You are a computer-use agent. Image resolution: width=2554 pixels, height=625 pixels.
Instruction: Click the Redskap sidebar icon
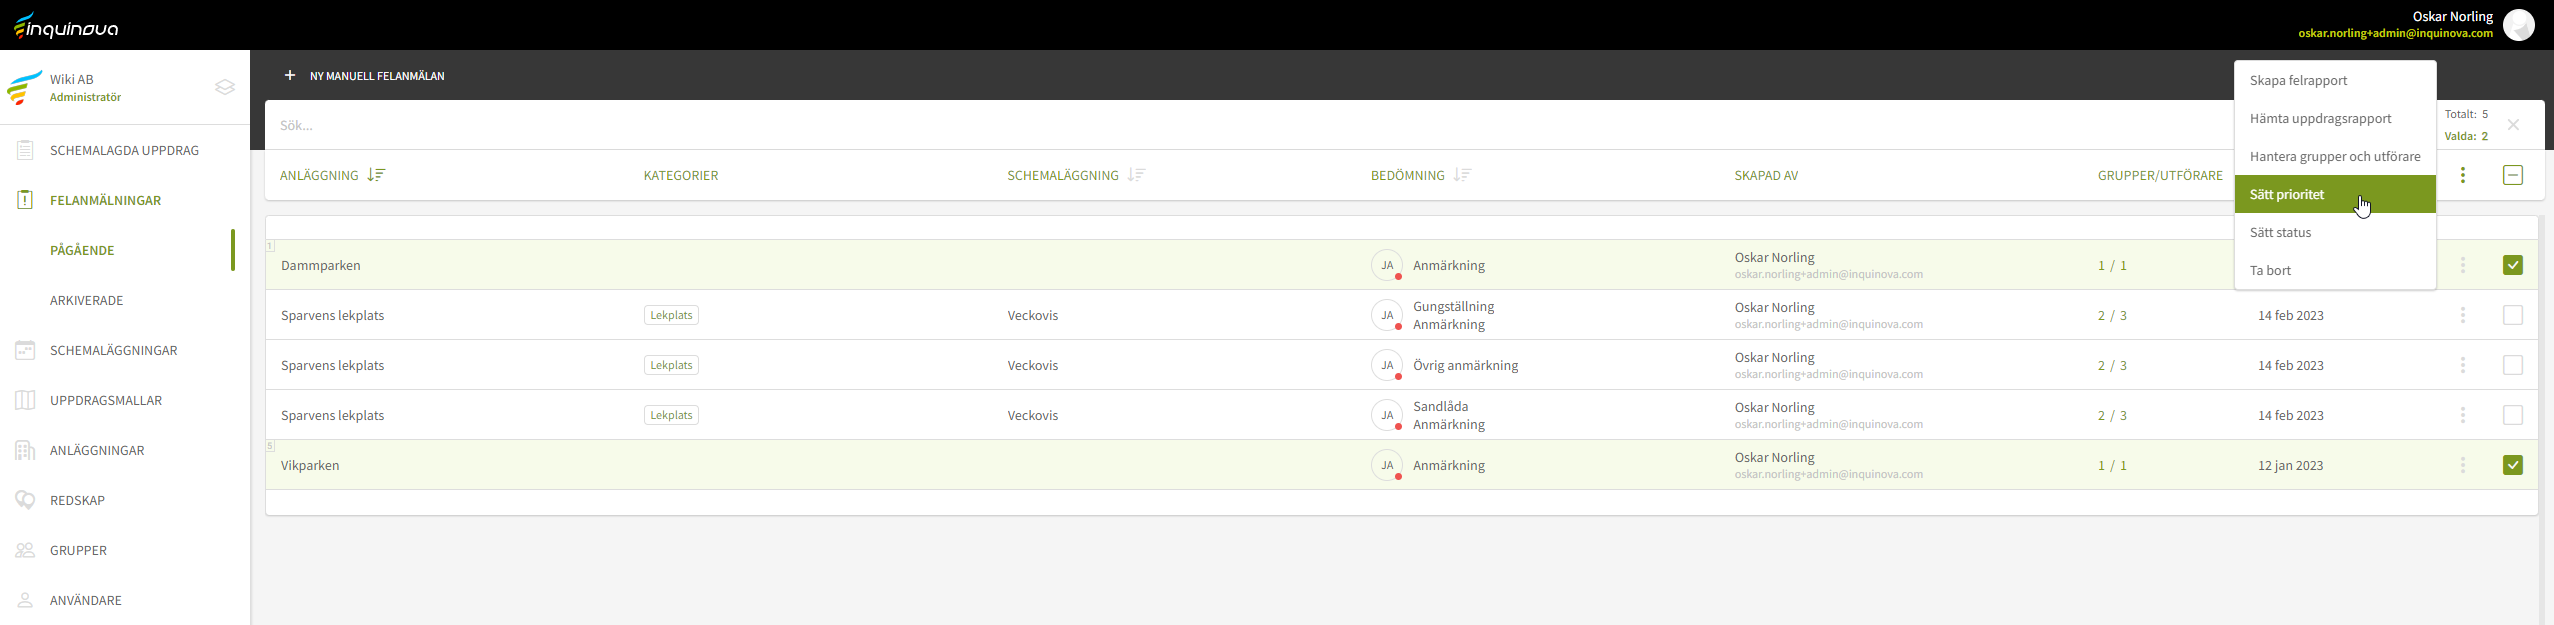(x=25, y=500)
